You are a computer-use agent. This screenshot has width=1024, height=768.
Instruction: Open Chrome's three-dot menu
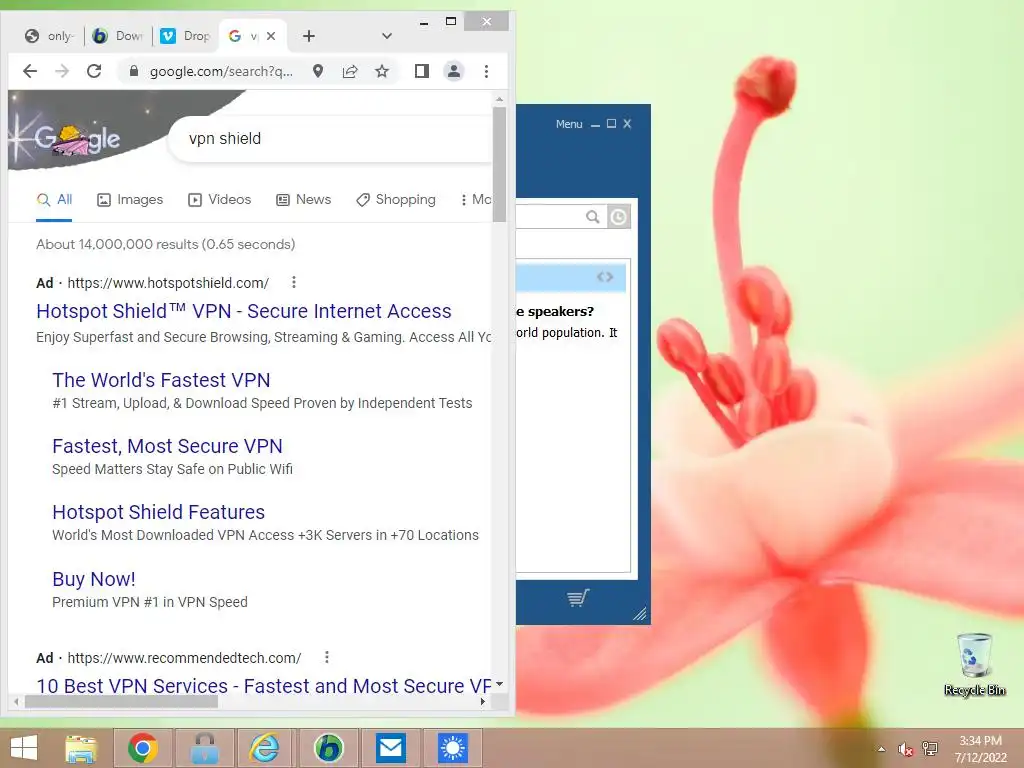click(x=486, y=71)
